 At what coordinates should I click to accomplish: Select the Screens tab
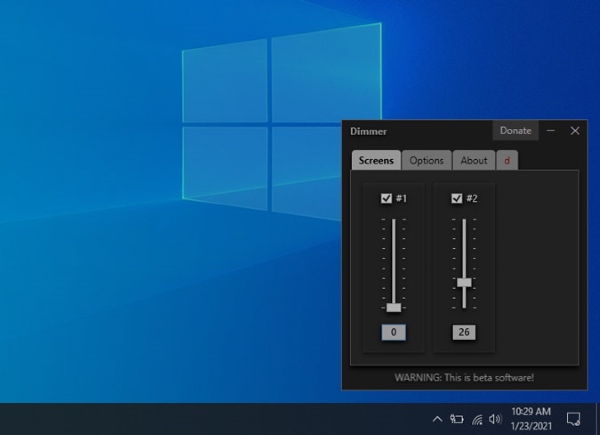point(377,160)
